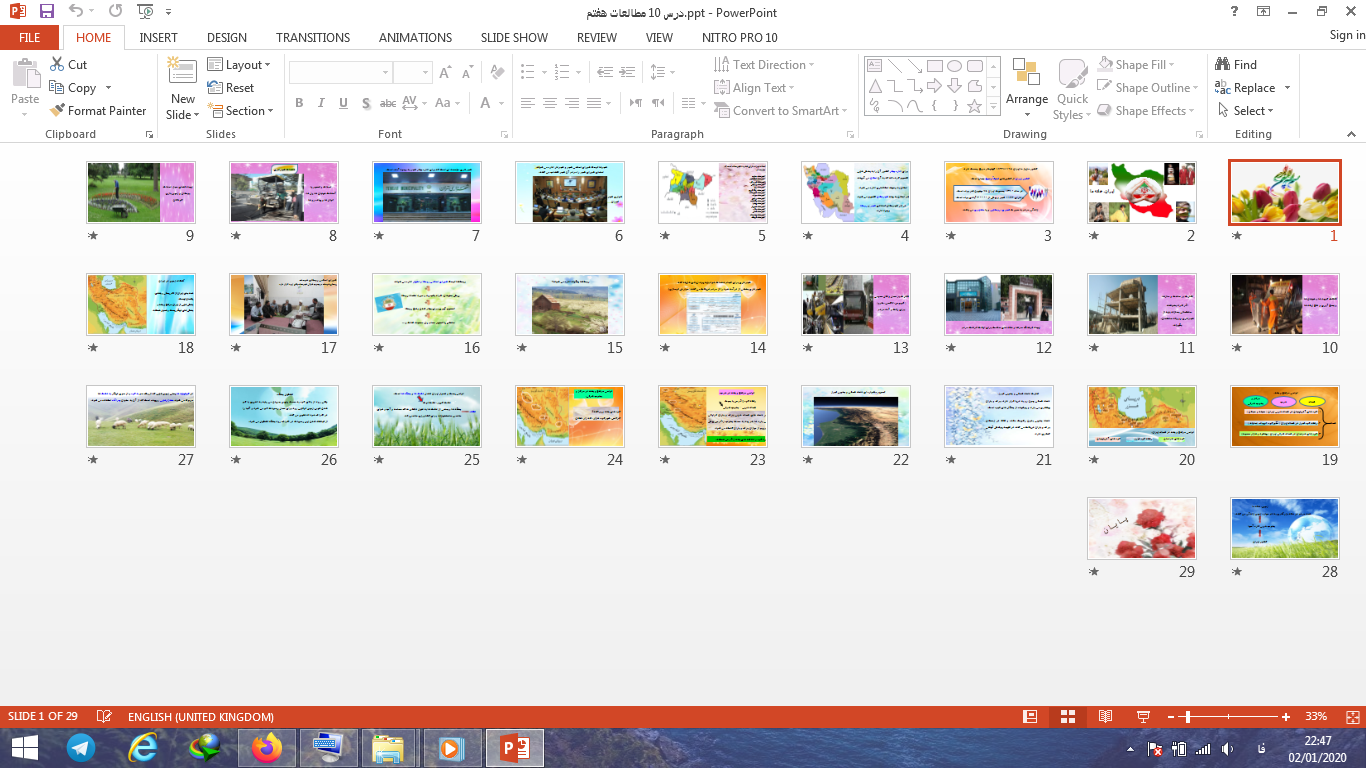Launch Firefox from the taskbar
Viewport: 1366px width, 768px height.
click(267, 748)
